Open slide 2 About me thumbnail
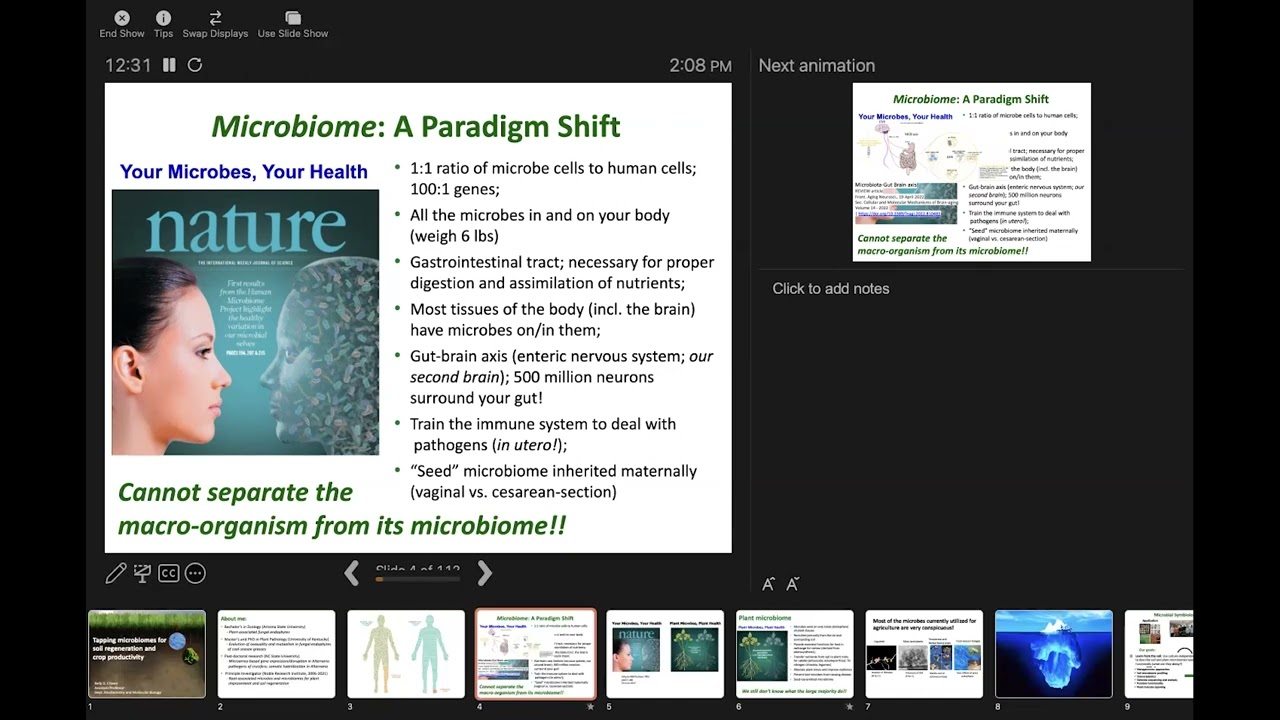This screenshot has width=1280, height=720. pos(277,654)
